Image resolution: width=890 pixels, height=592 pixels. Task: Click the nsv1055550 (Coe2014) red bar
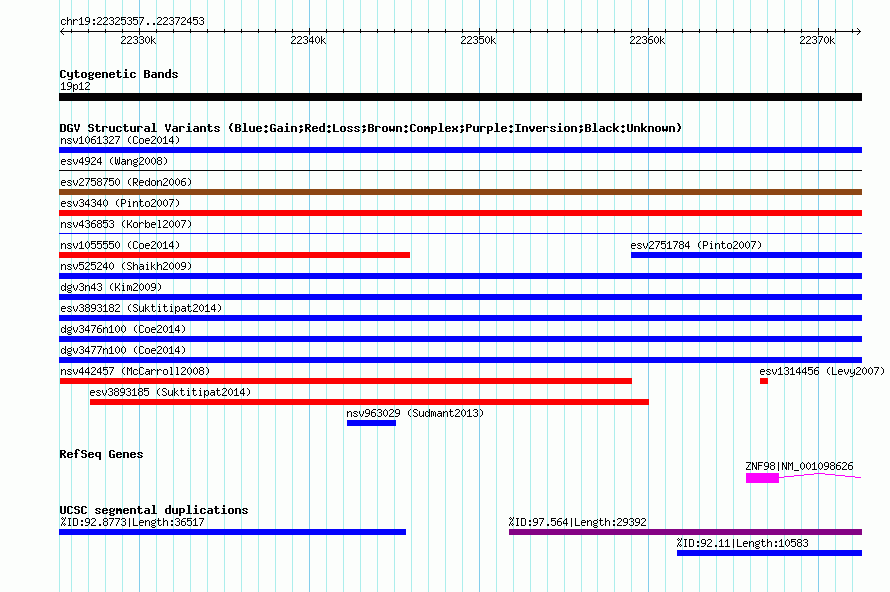[x=234, y=255]
